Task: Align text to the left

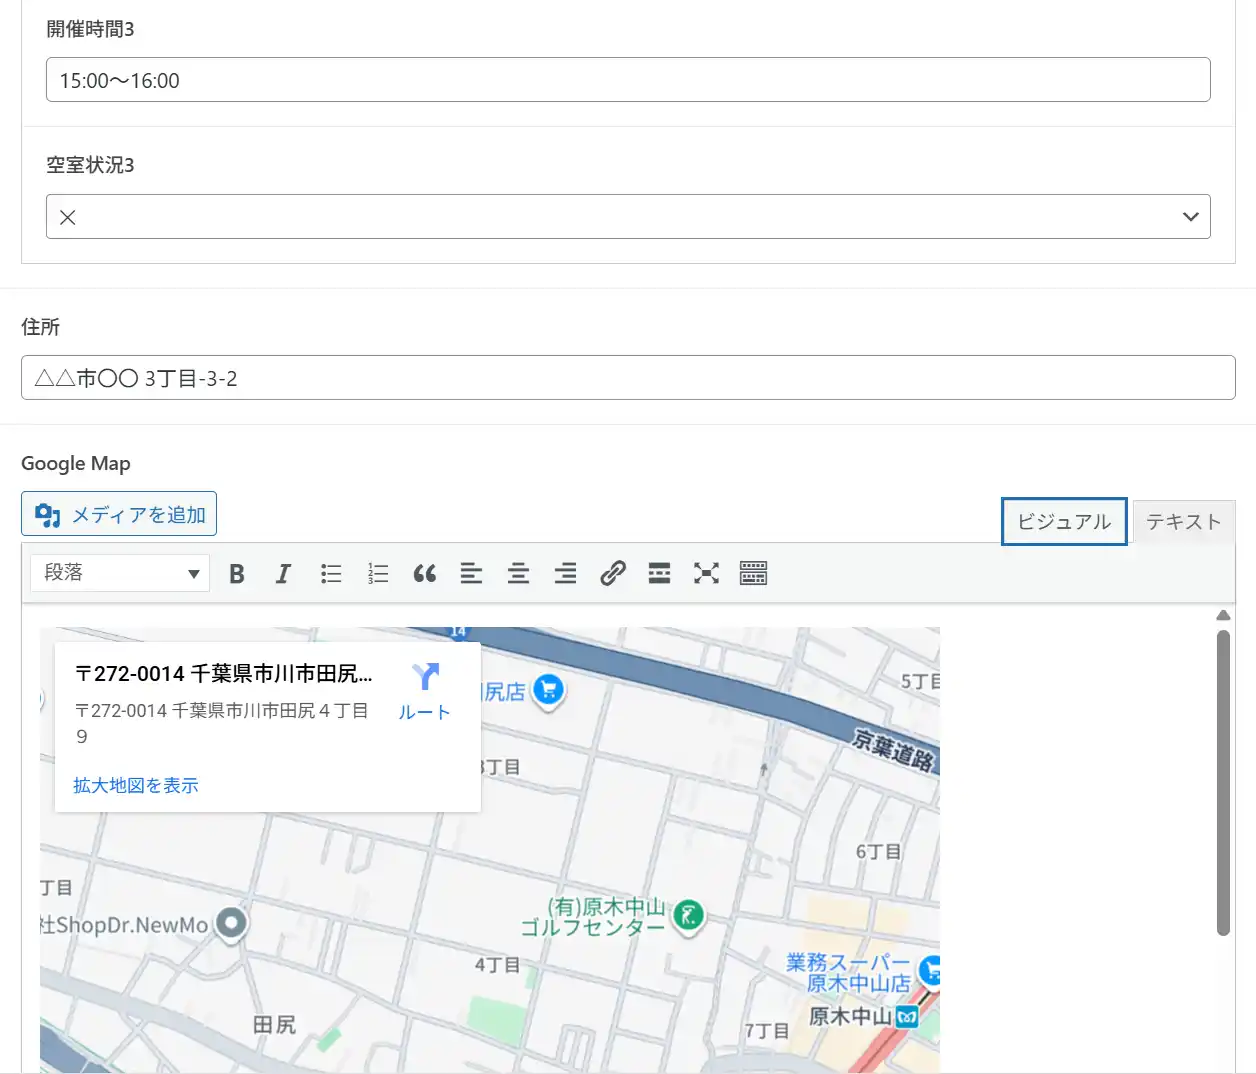Action: (471, 573)
